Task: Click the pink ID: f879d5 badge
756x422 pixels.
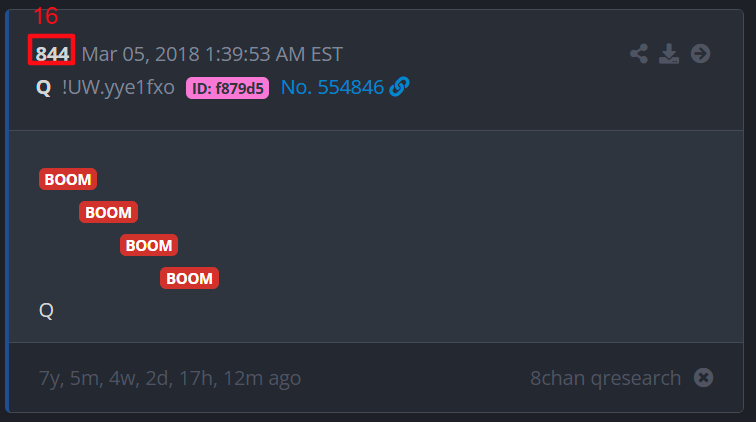Action: [x=228, y=88]
